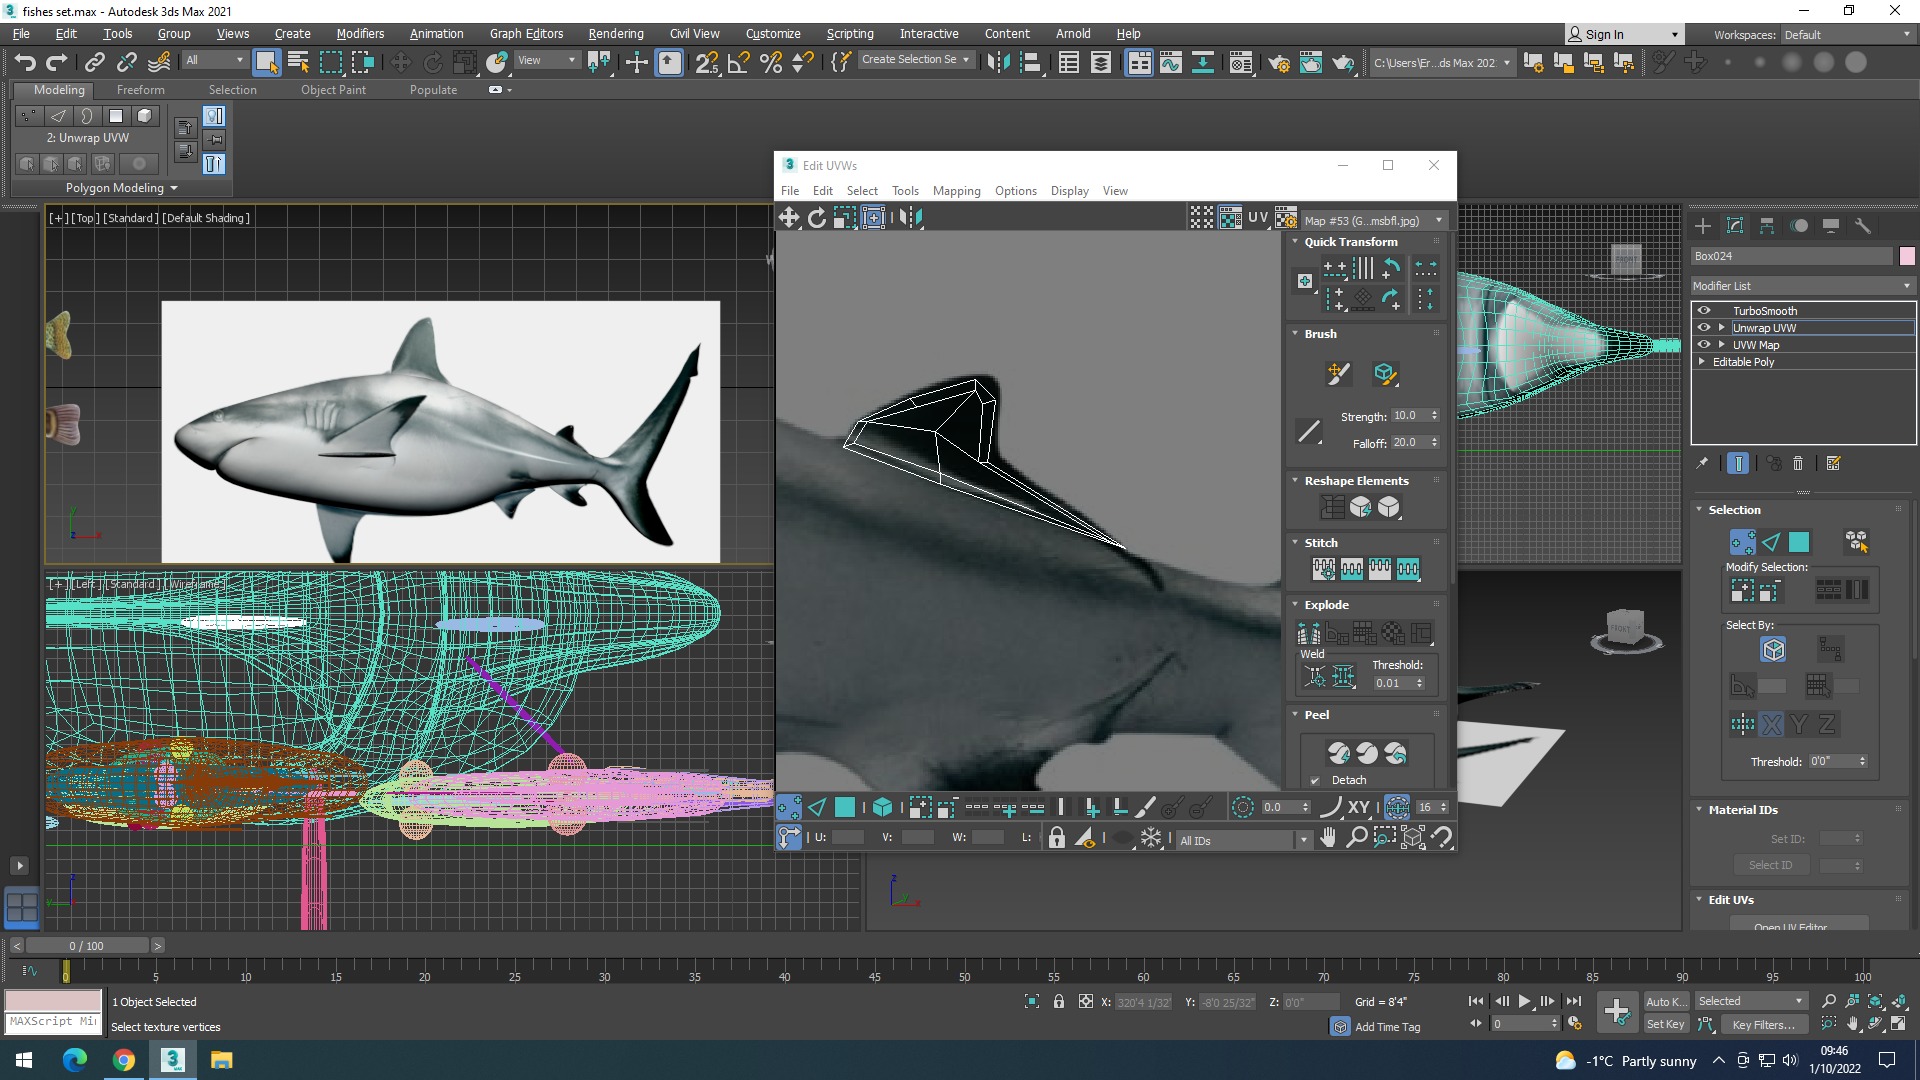Image resolution: width=1920 pixels, height=1080 pixels.
Task: Switch to the Object Paint ribbon tab
Action: point(333,89)
